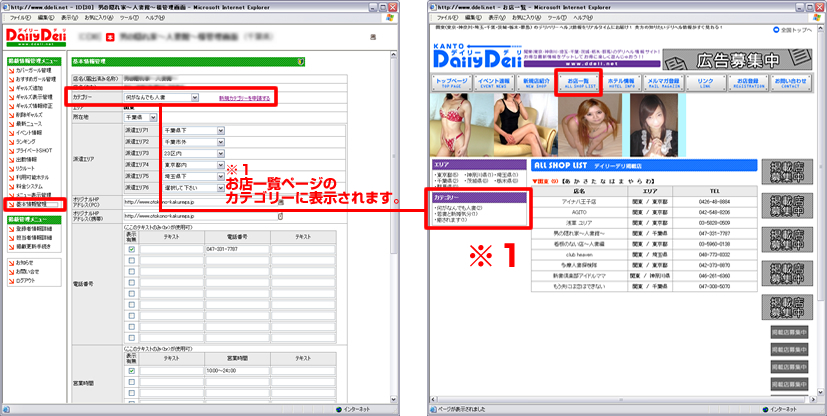Click the リンク LINK nav button
The width and height of the screenshot is (827, 416).
(x=706, y=83)
